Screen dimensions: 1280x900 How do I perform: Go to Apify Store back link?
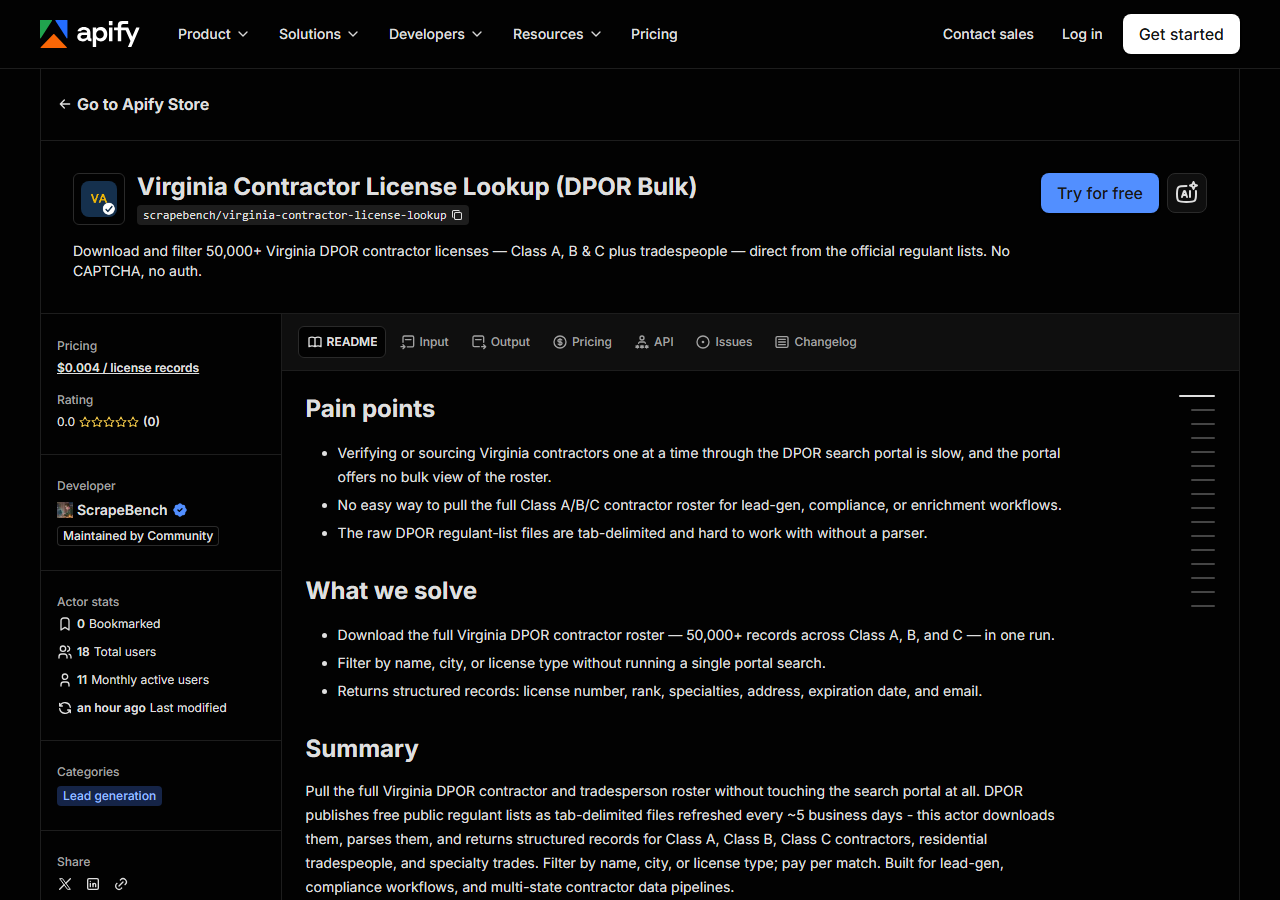click(134, 104)
